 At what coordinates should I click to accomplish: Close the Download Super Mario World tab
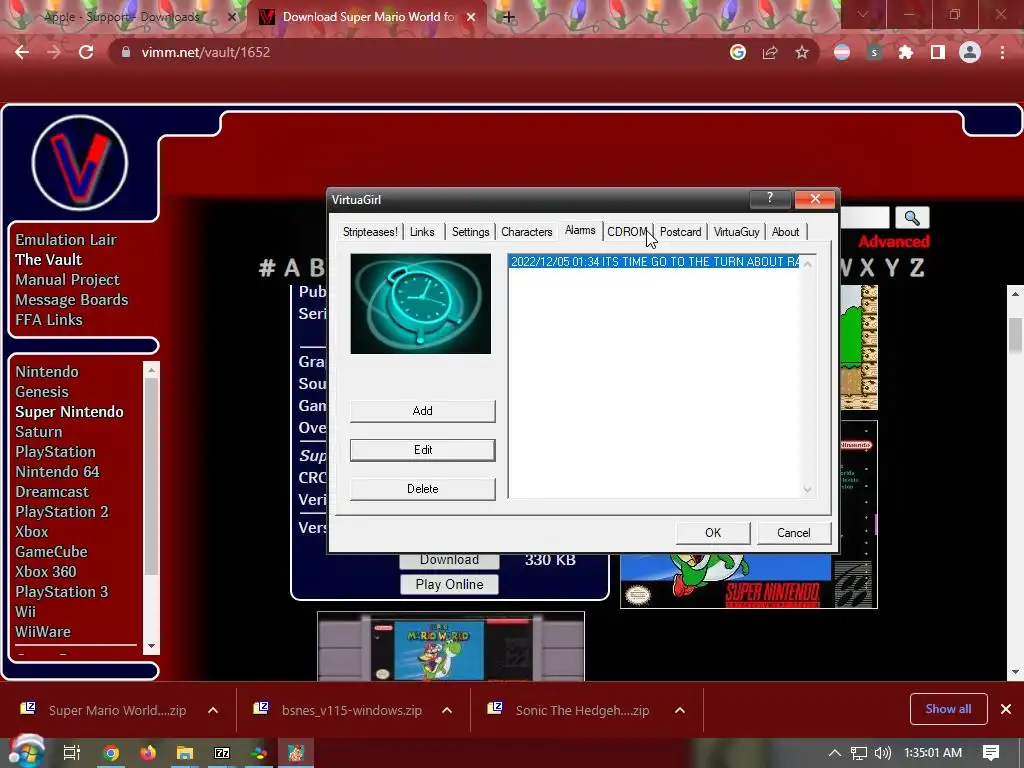[x=471, y=17]
